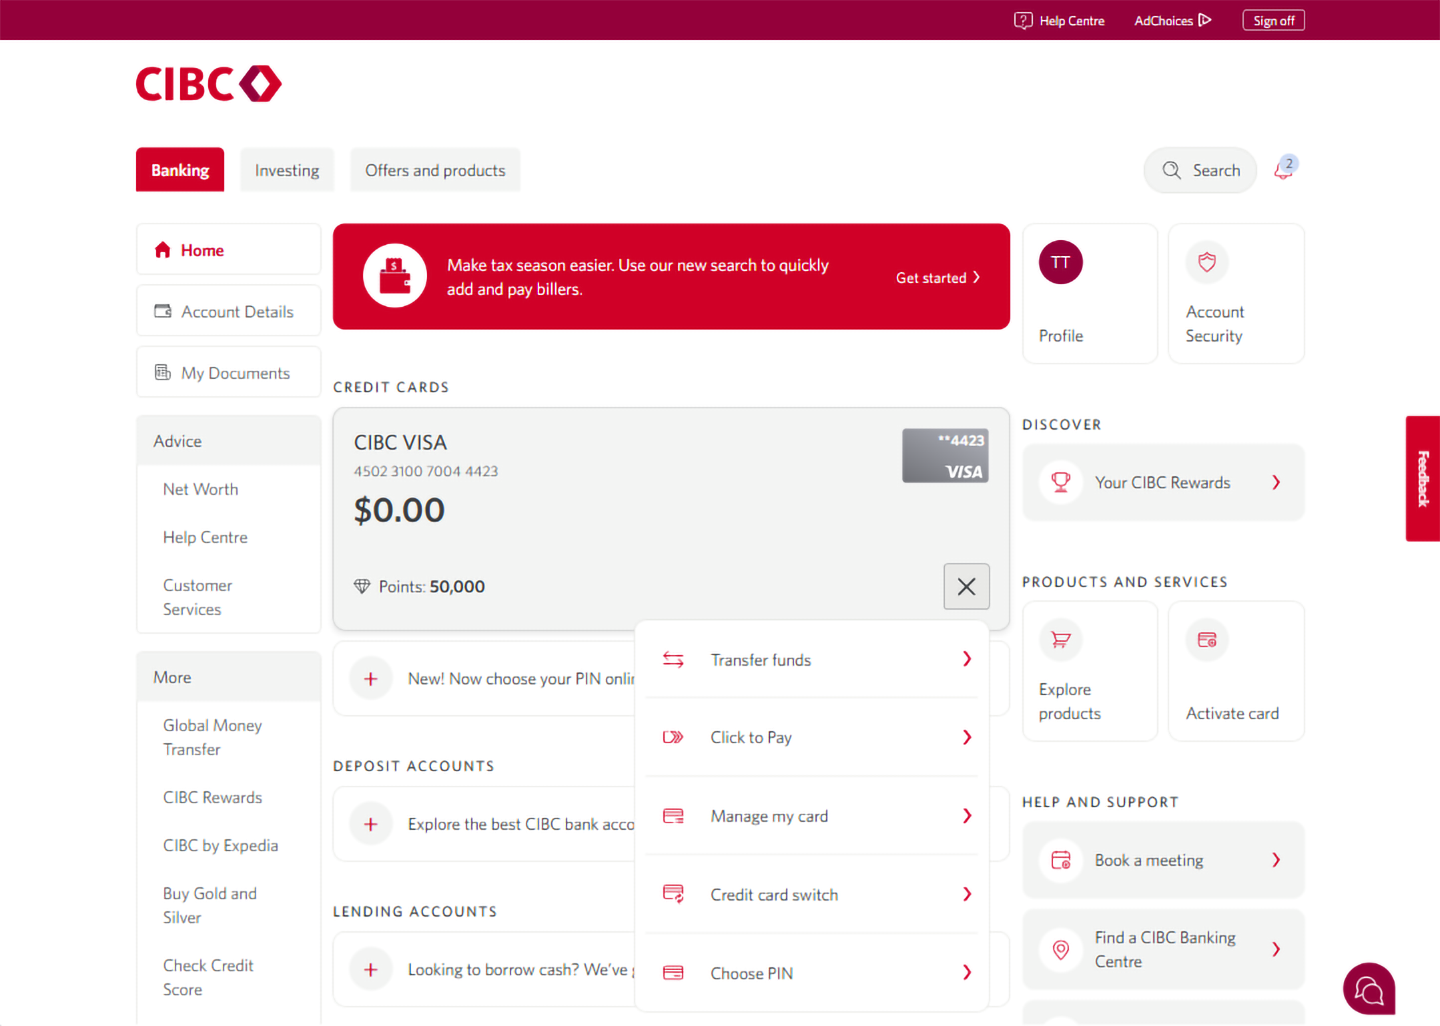Click the magnifier icon in Search

[1172, 171]
